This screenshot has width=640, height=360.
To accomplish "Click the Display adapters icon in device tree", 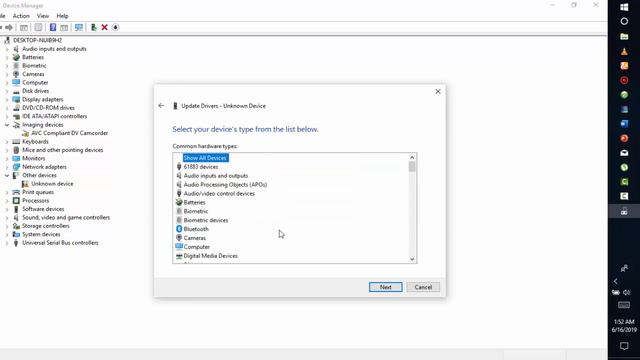I will [16, 99].
